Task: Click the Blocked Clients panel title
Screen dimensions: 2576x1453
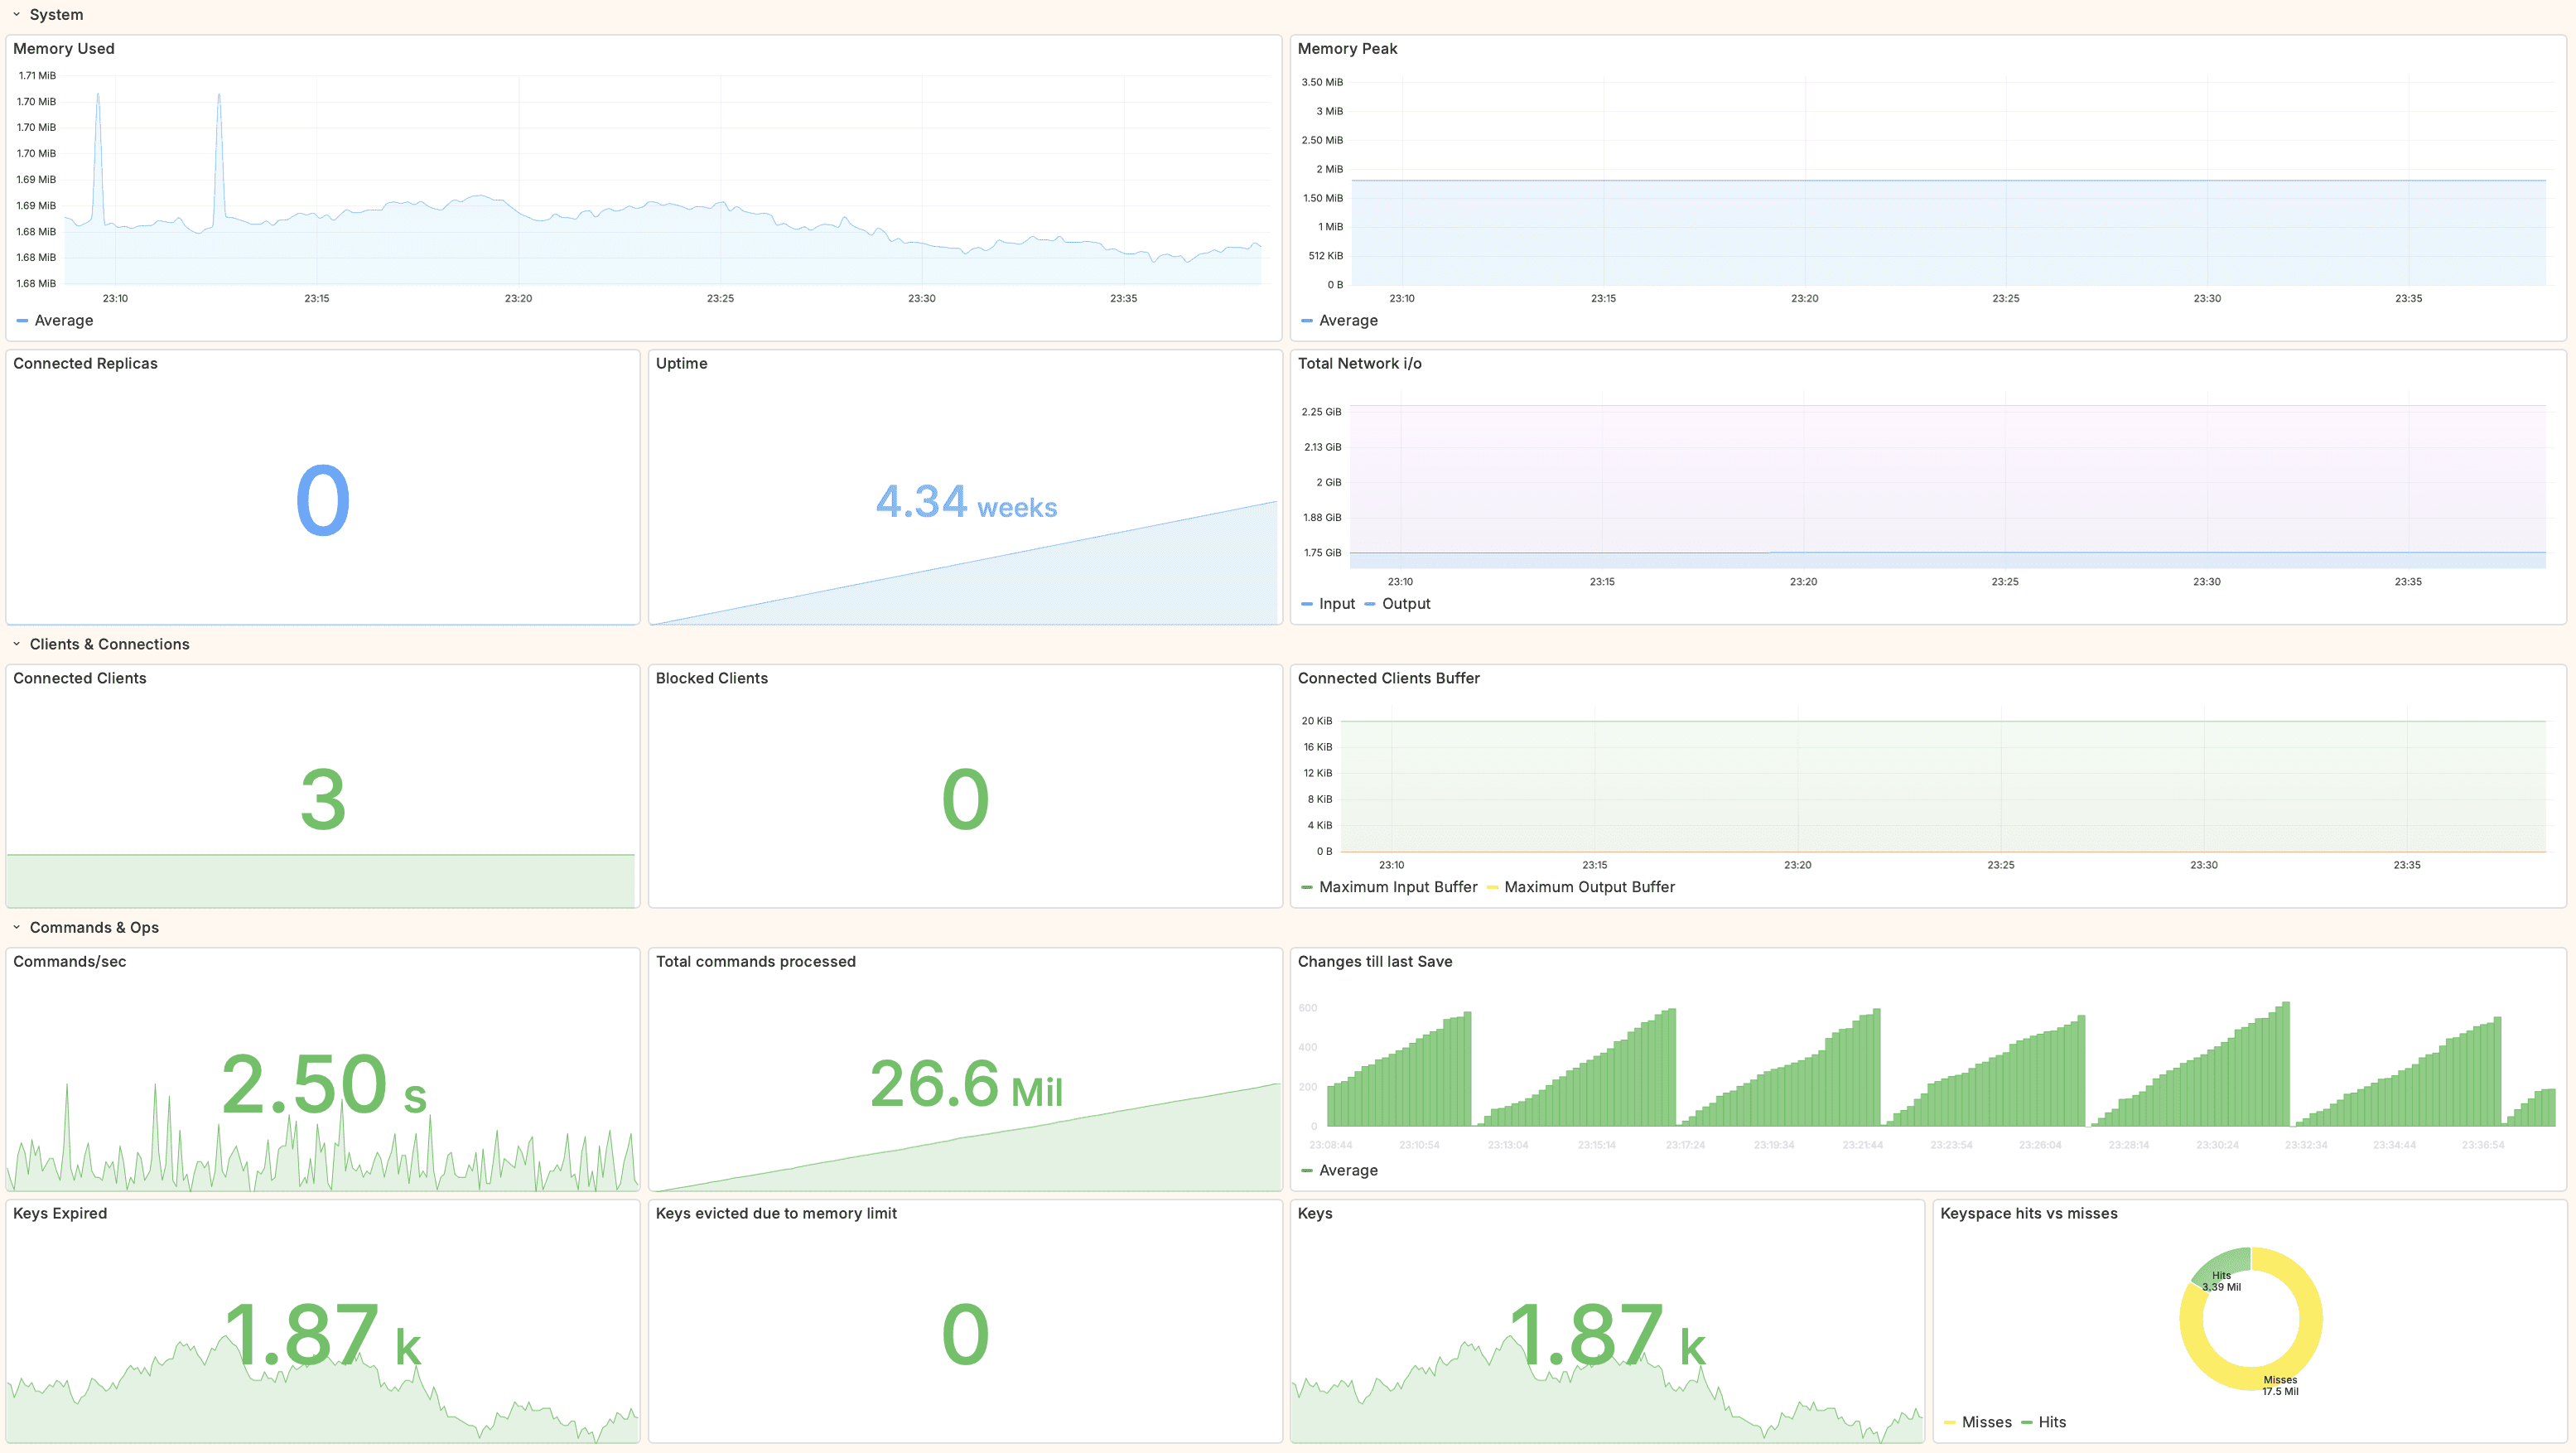Action: click(712, 678)
